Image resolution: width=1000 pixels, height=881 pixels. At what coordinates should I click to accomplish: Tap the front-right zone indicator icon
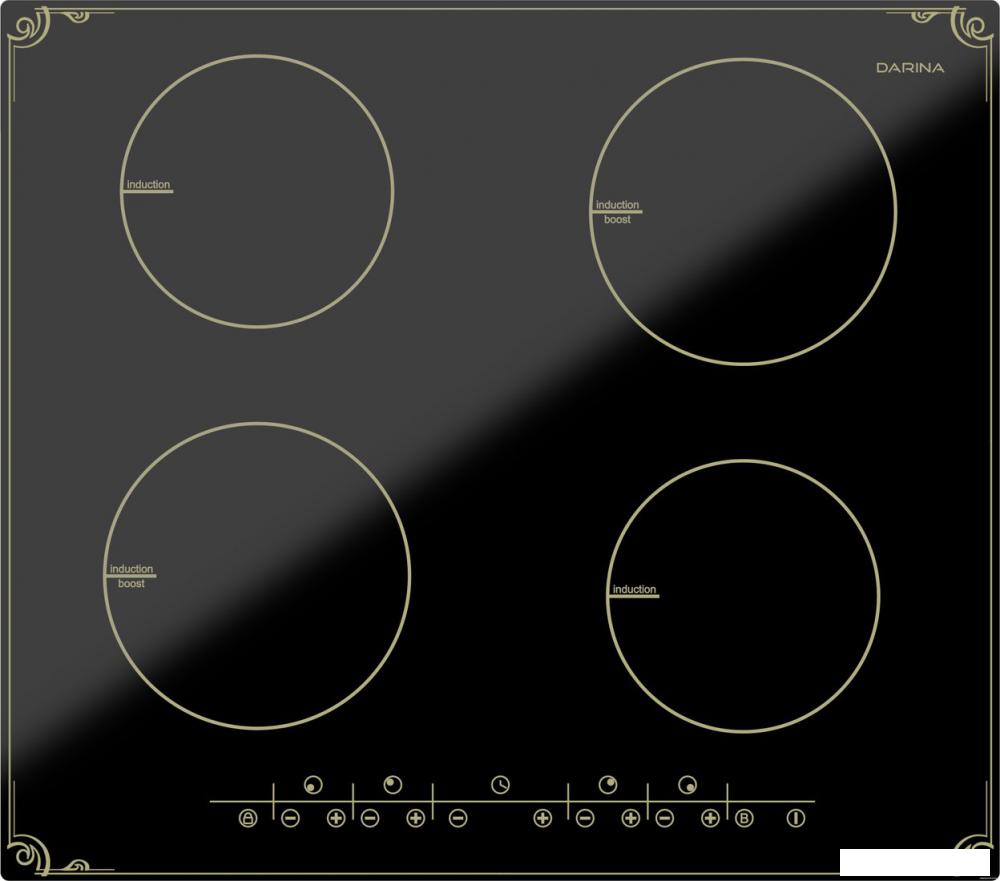(688, 785)
